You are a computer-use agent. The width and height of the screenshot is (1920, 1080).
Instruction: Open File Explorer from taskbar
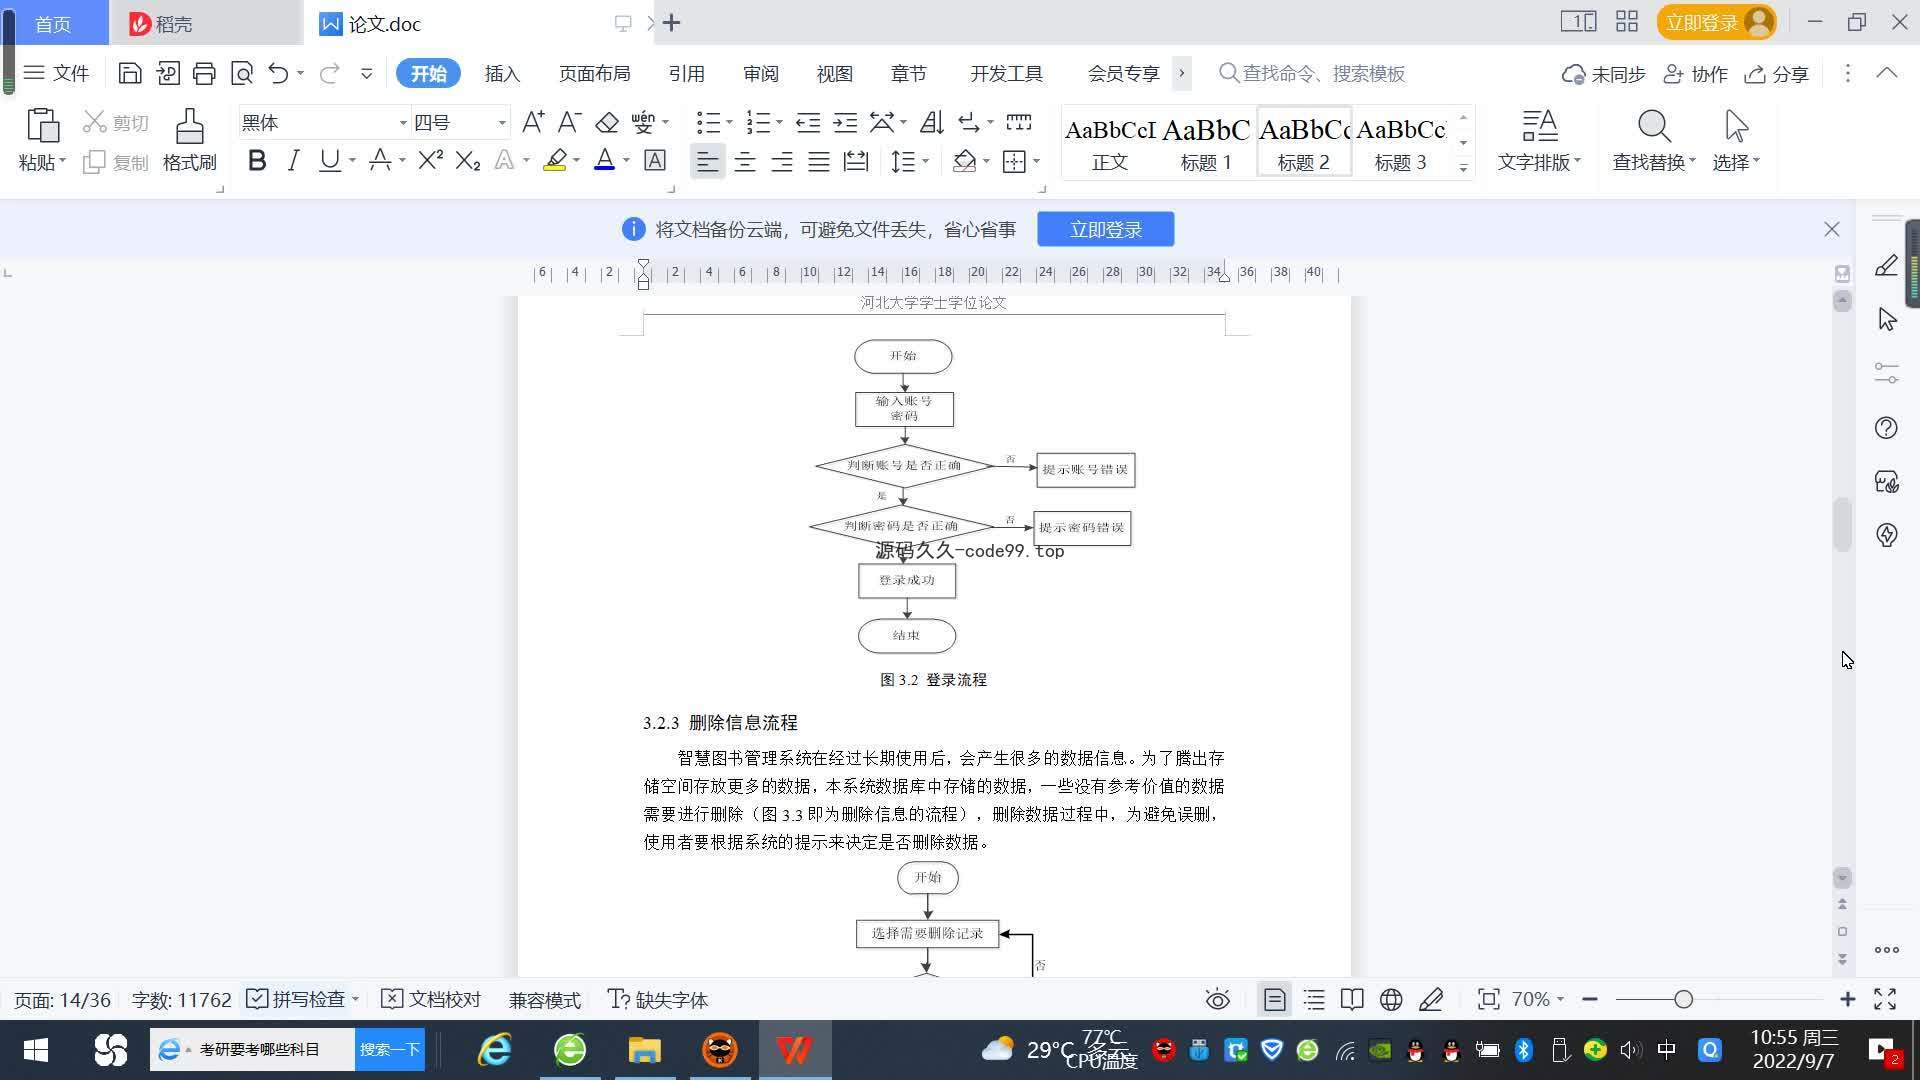coord(645,1050)
